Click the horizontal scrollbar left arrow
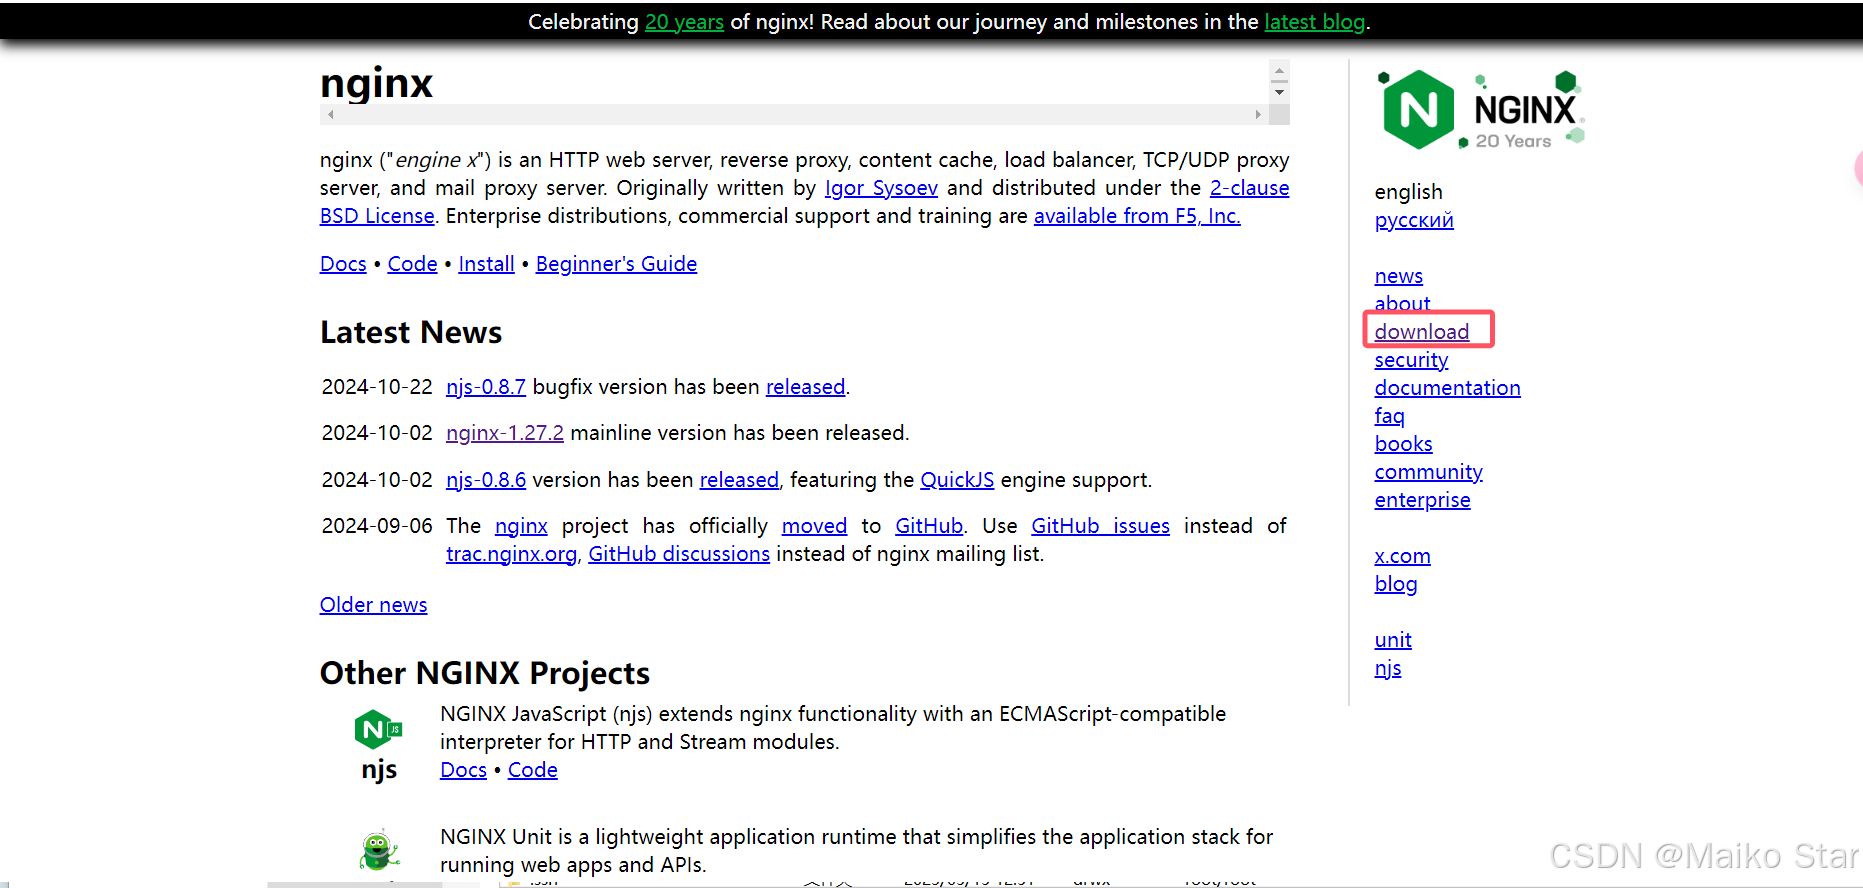Image resolution: width=1863 pixels, height=888 pixels. [330, 115]
